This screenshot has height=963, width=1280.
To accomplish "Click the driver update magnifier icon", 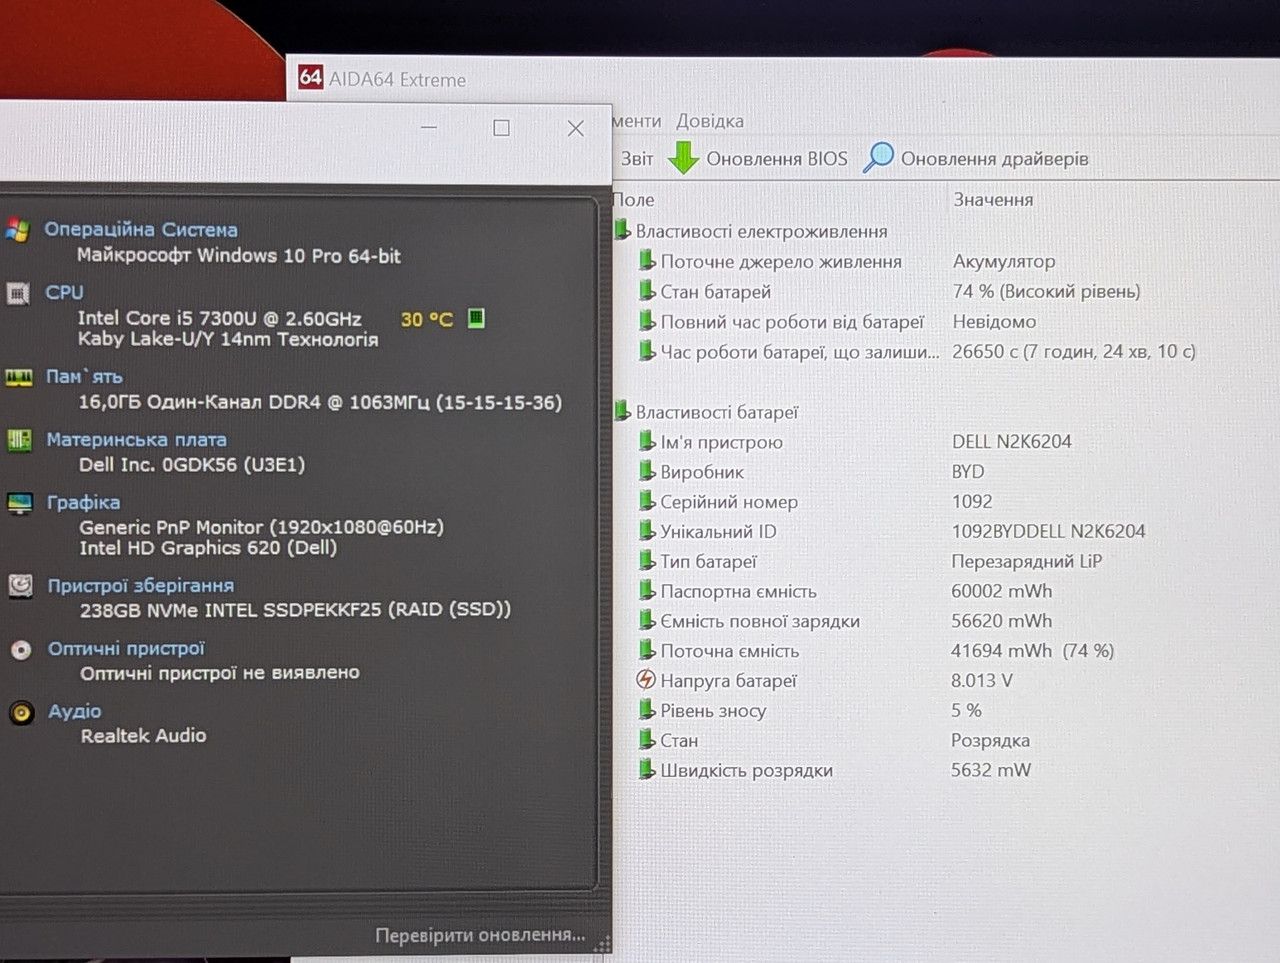I will (878, 157).
